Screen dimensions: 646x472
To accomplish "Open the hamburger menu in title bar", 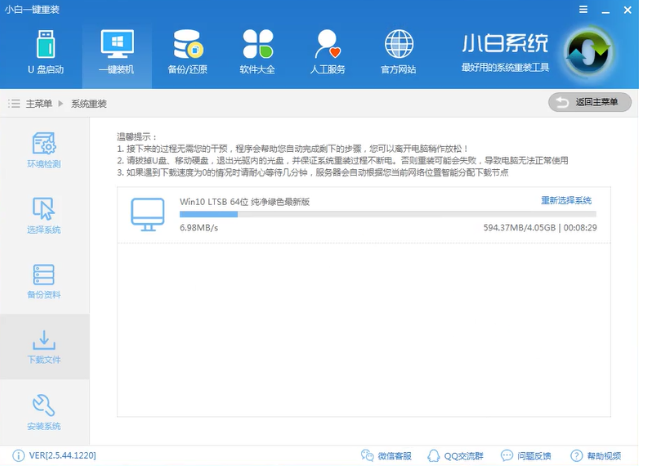I will tap(583, 9).
